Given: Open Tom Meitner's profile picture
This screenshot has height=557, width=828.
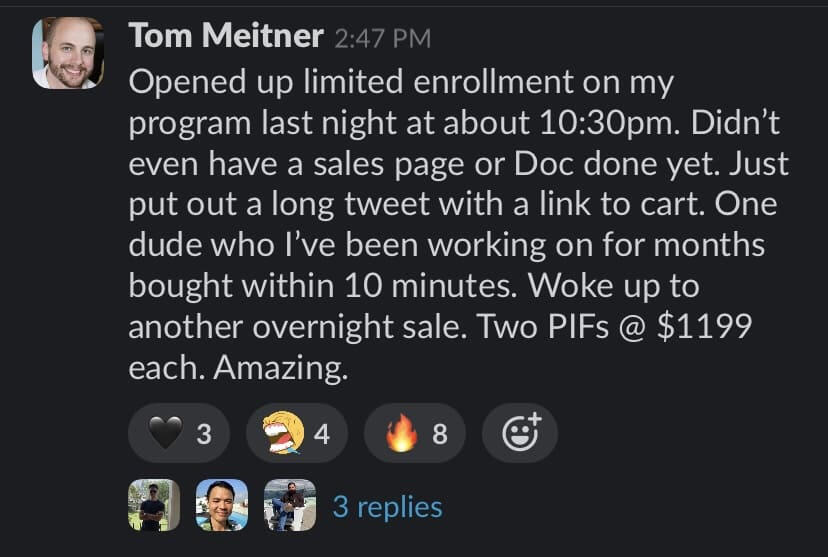Looking at the screenshot, I should tap(68, 53).
